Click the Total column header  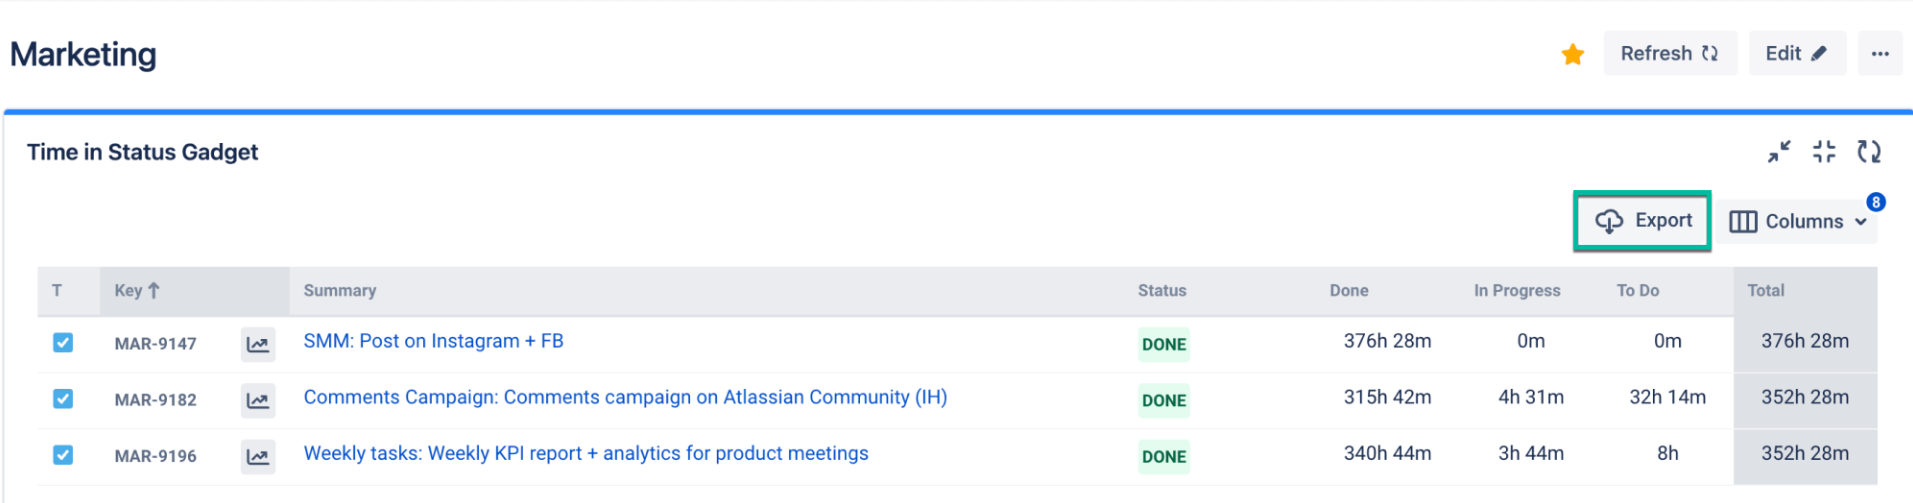(1765, 291)
